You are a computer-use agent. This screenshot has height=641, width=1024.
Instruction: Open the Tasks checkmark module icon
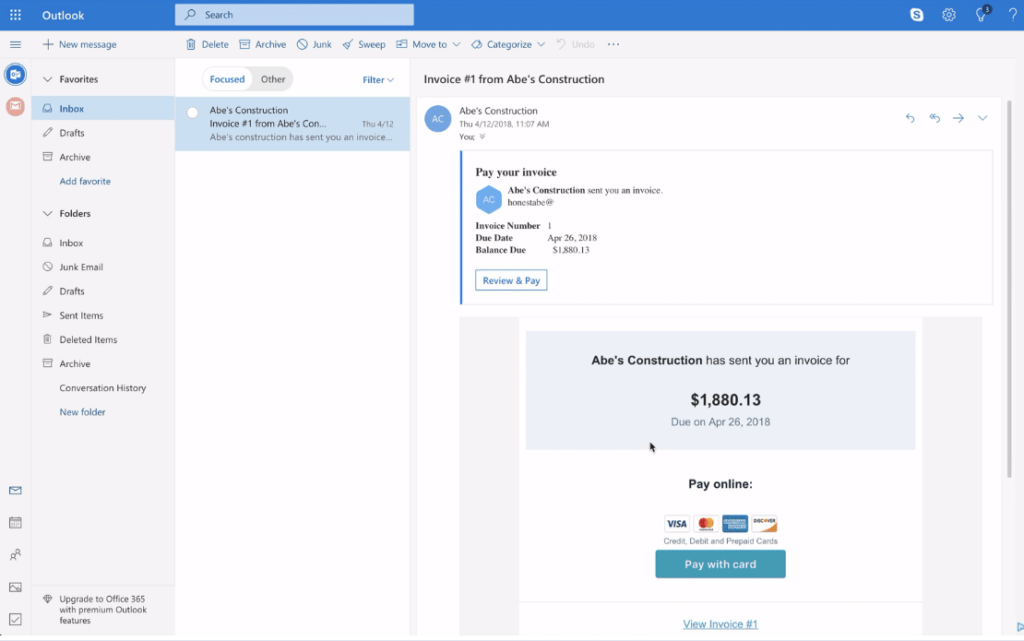pos(15,619)
